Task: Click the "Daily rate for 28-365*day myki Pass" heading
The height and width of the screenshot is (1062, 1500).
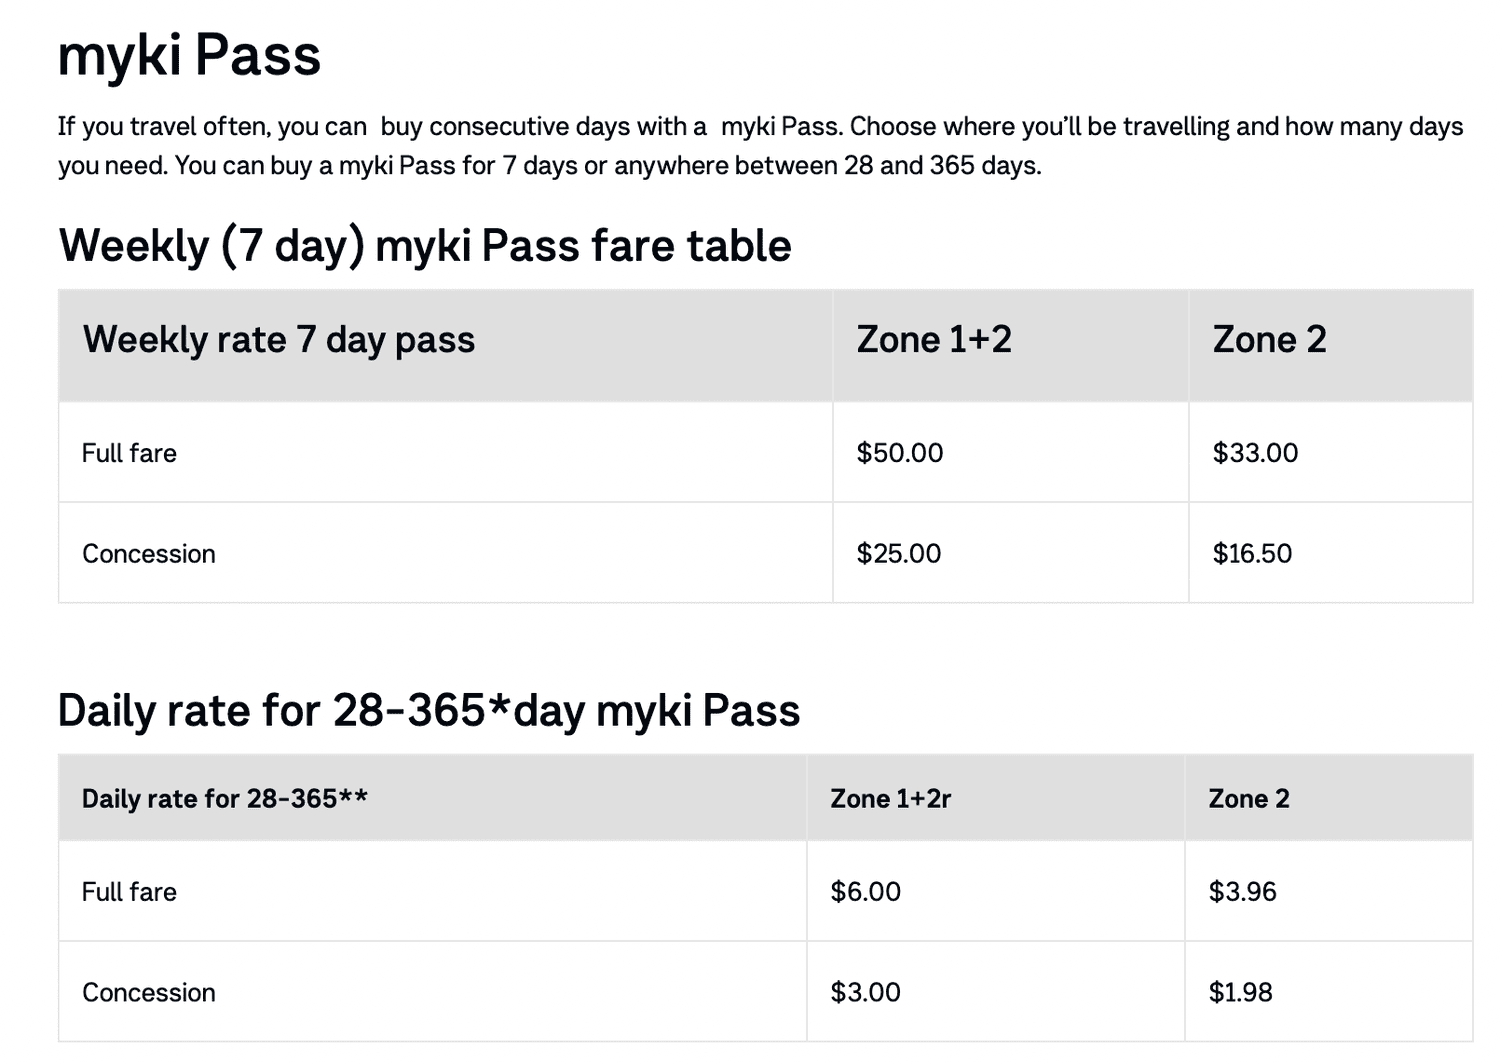Action: click(429, 711)
